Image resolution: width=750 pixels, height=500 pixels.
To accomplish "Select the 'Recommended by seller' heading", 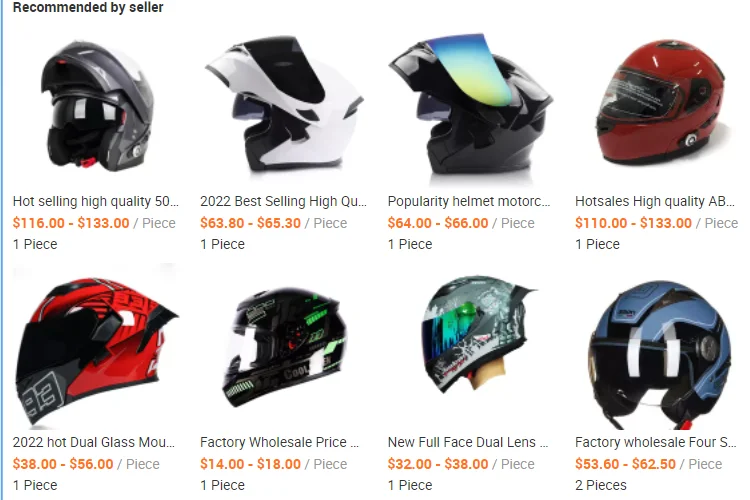I will [88, 7].
